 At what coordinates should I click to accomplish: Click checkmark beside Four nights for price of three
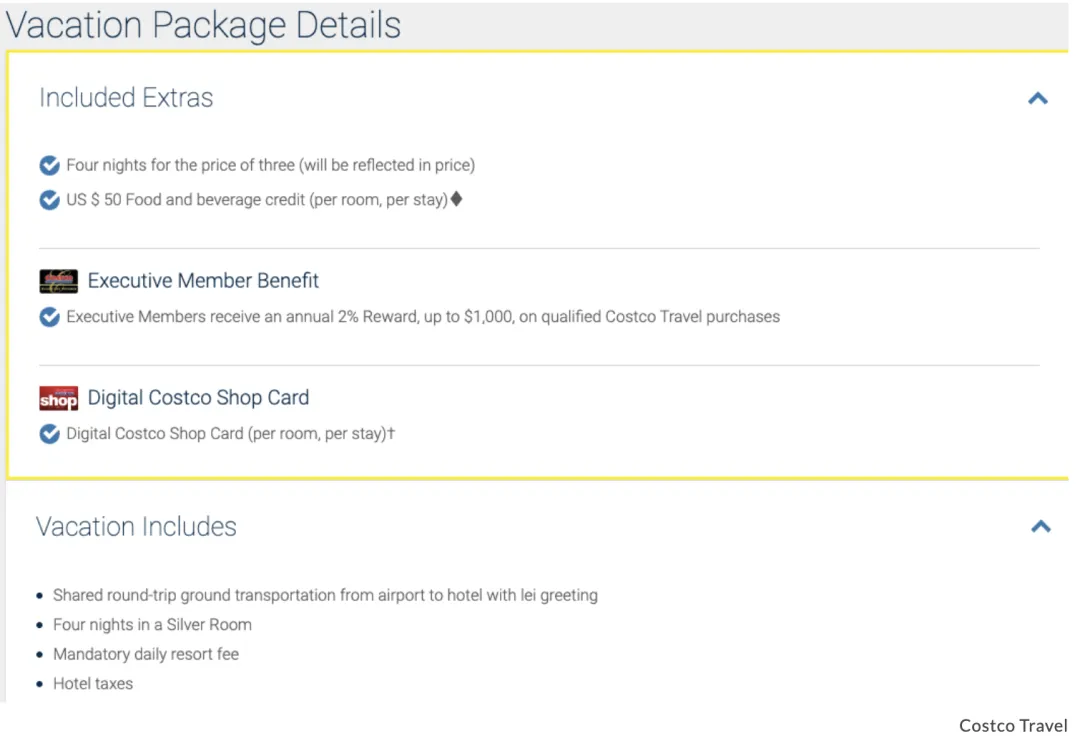[50, 165]
